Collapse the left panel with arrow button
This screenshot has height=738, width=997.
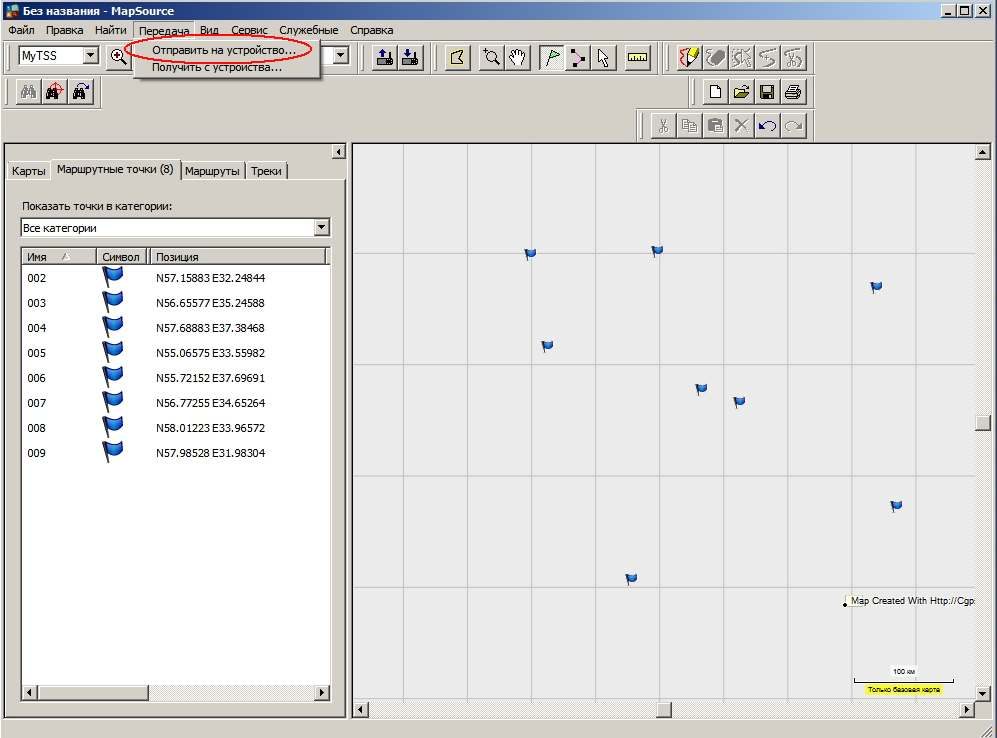[338, 152]
